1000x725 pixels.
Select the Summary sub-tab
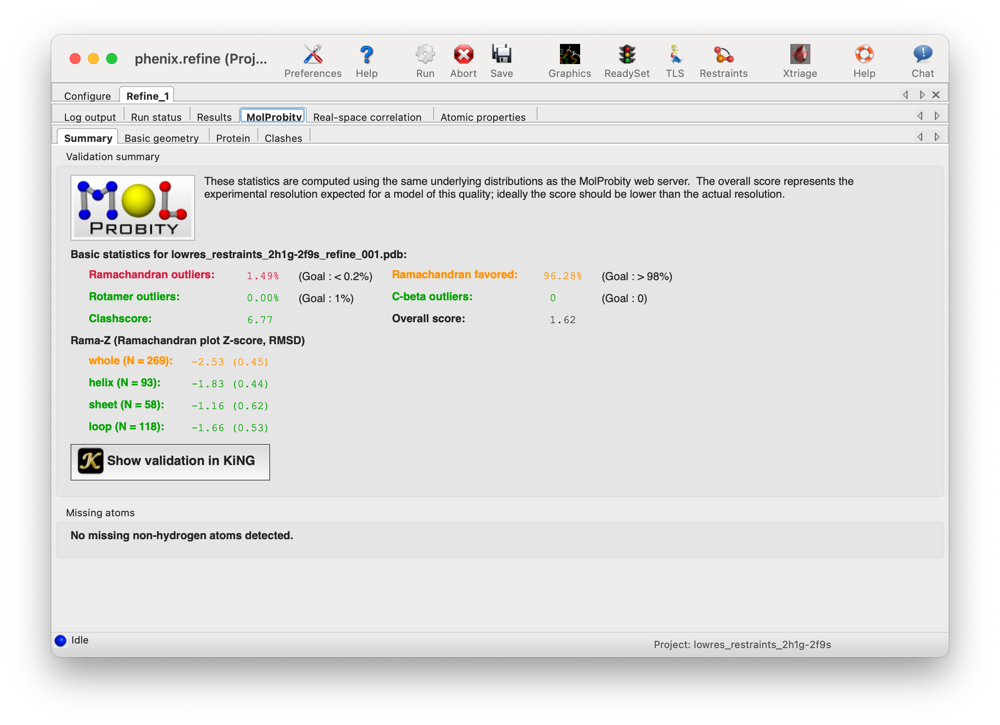(88, 138)
